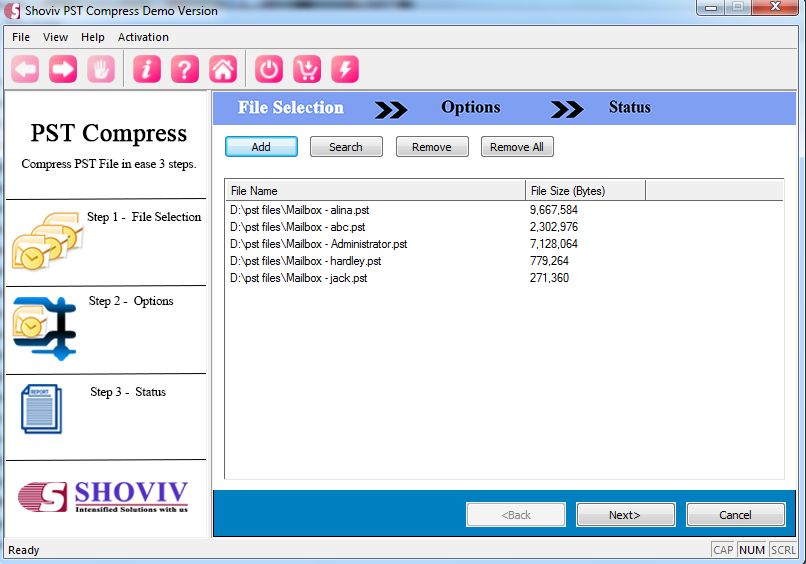Click file size value 7,128,064
Image resolution: width=806 pixels, height=564 pixels.
(554, 244)
